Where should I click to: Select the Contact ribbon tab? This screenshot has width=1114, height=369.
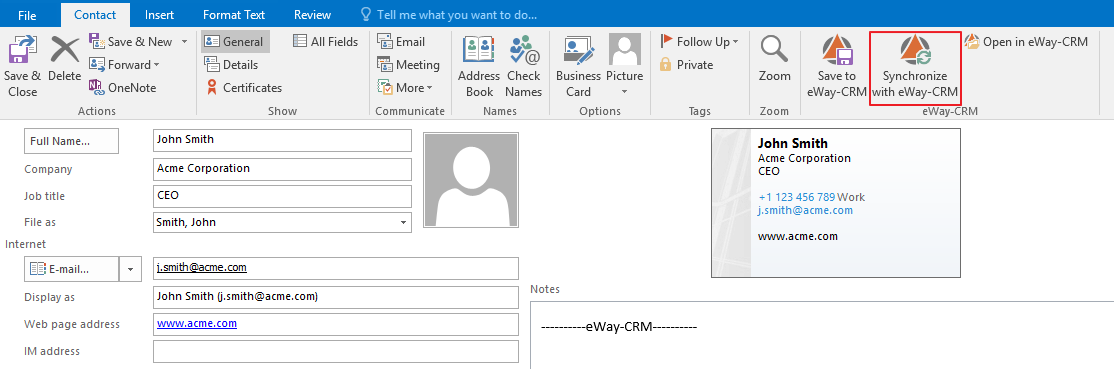tap(95, 14)
